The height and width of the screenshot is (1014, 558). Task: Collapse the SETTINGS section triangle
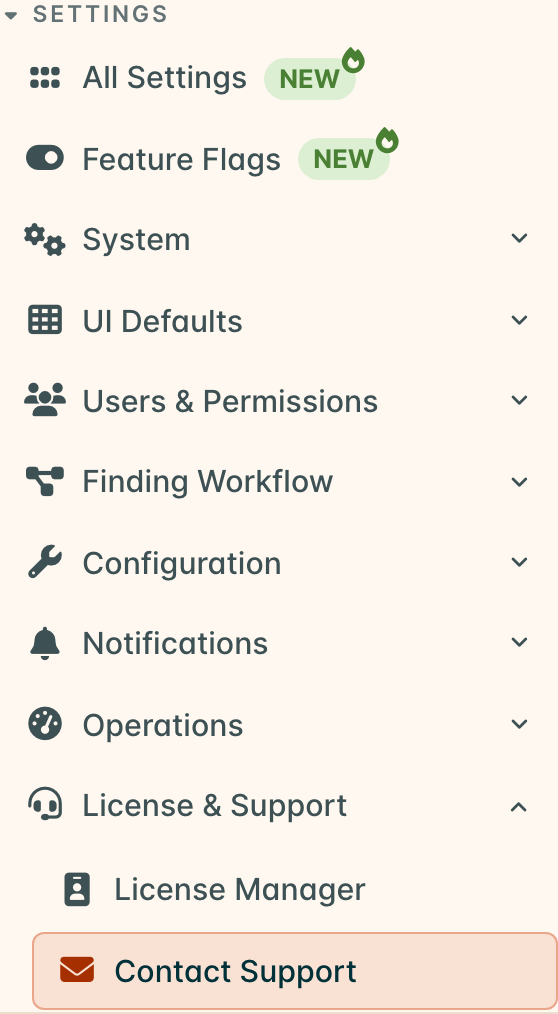click(x=11, y=16)
